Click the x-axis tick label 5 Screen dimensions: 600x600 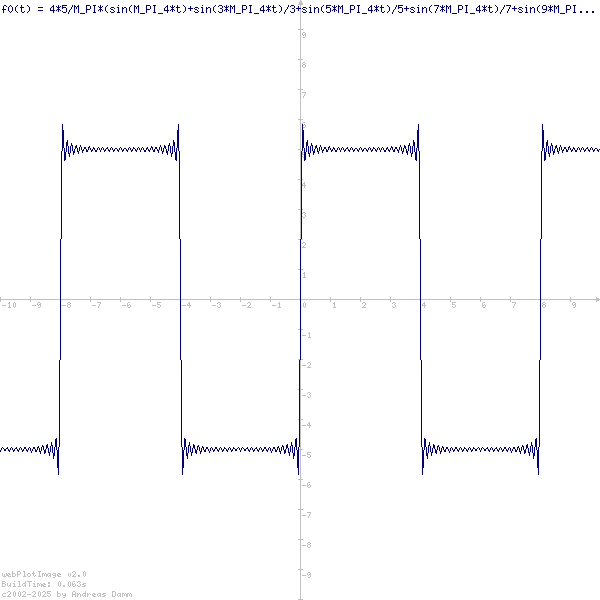click(x=454, y=305)
